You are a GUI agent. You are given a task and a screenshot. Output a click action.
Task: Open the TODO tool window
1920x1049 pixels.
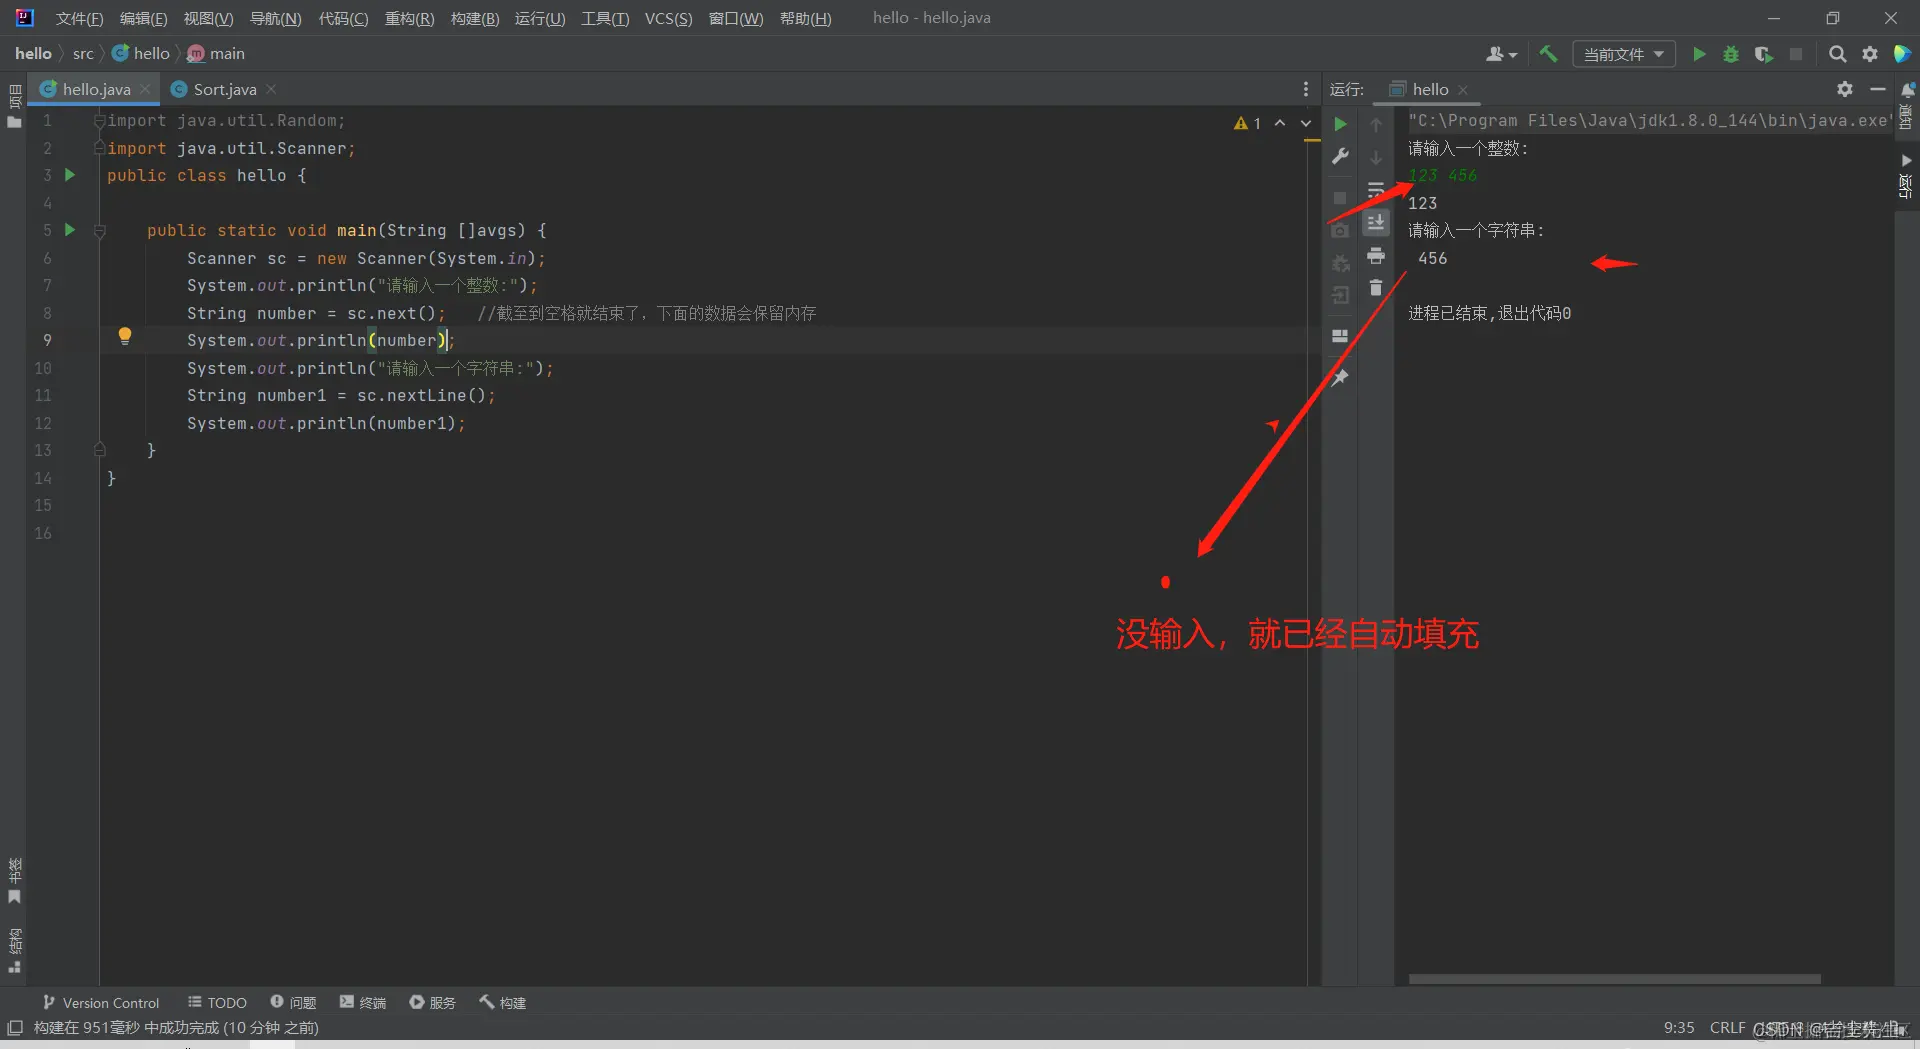click(217, 1002)
